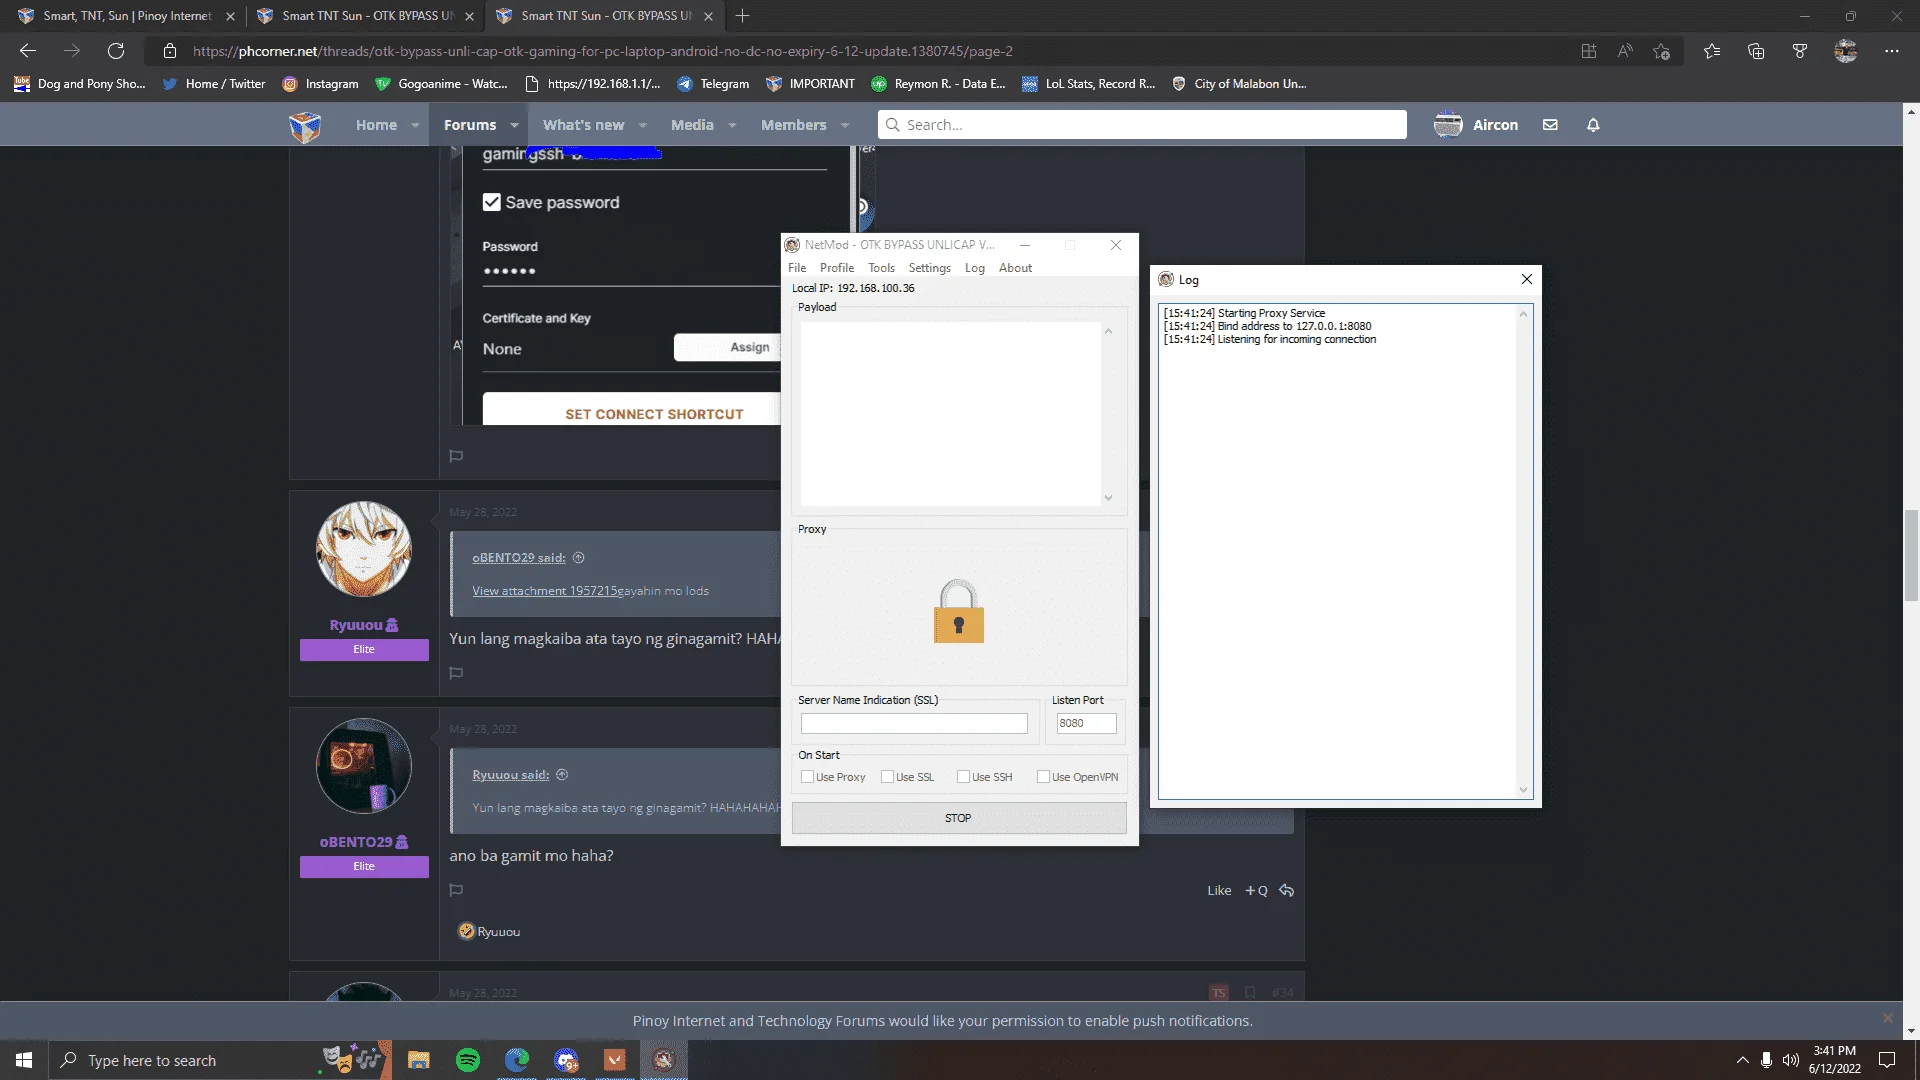
Task: Click the favorites star icon in address bar
Action: click(x=1662, y=51)
